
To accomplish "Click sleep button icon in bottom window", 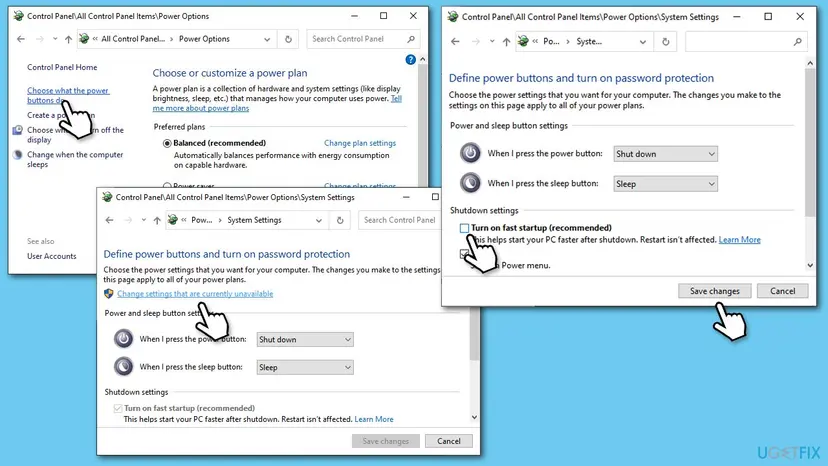I will tap(124, 366).
